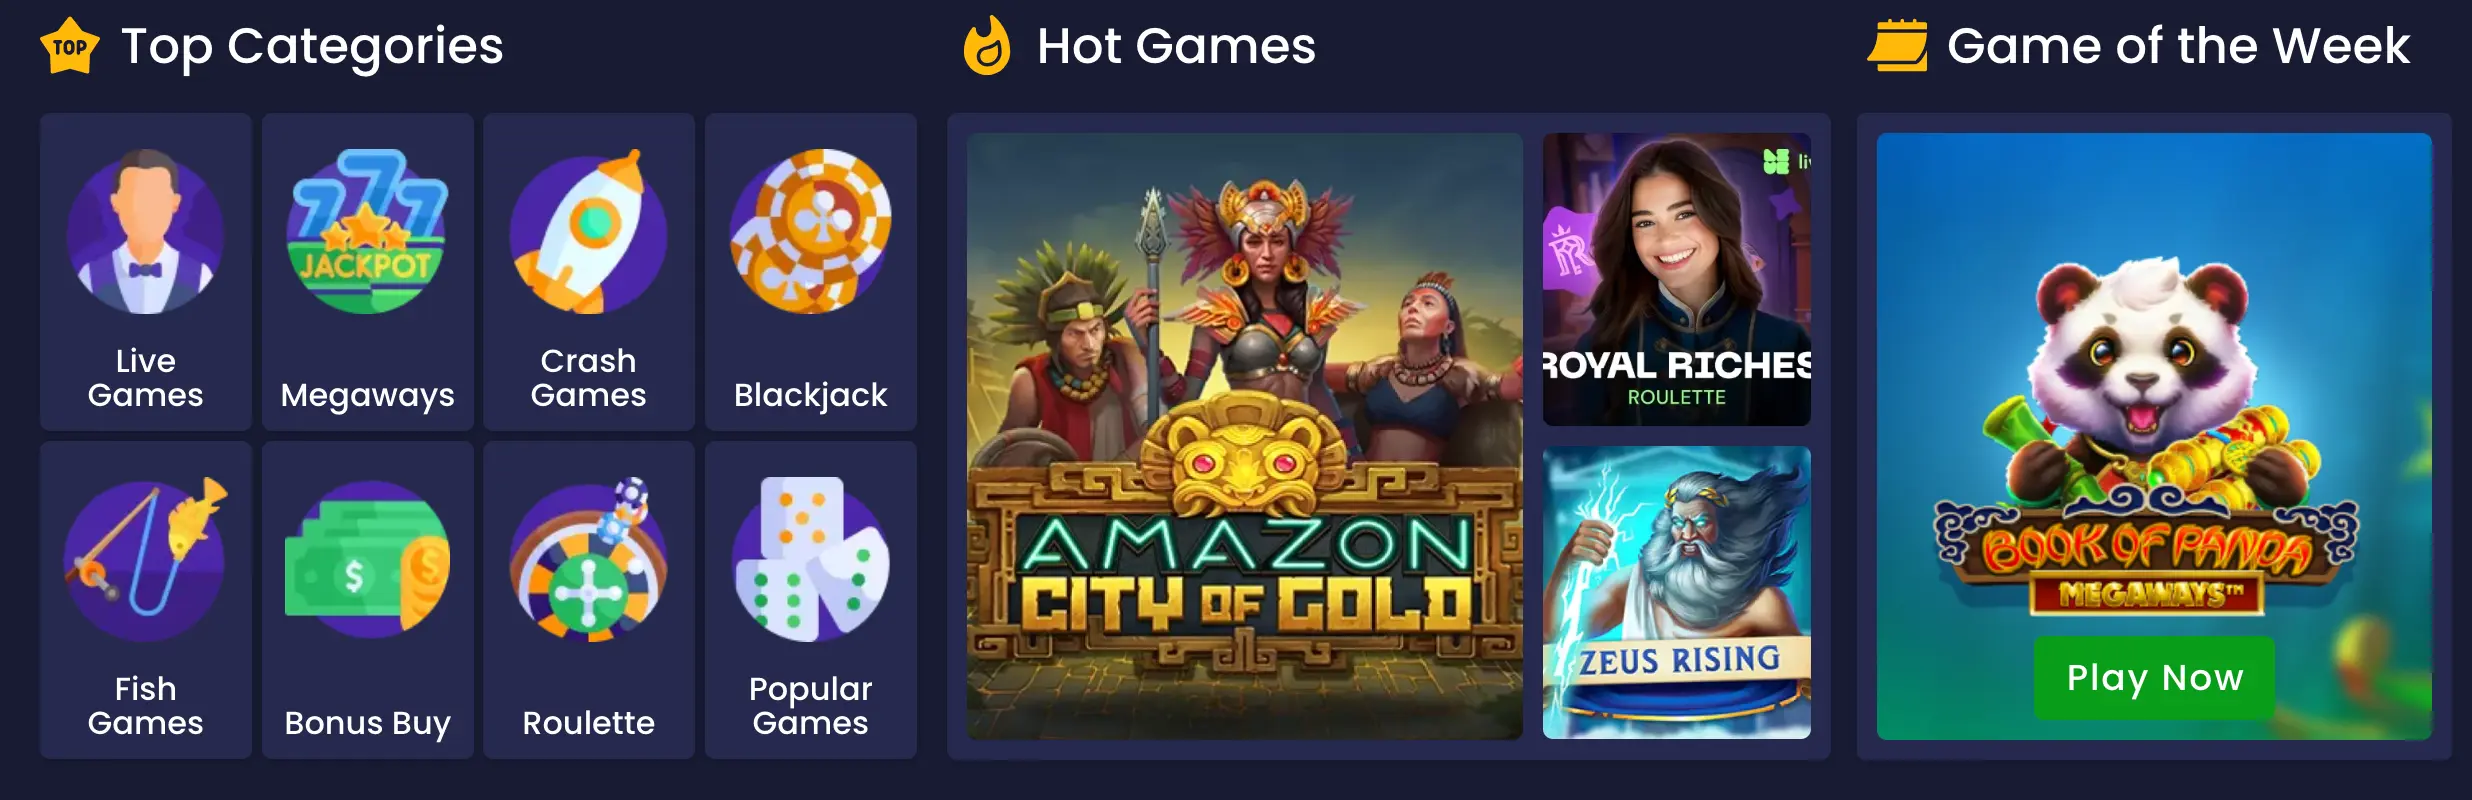This screenshot has height=800, width=2472.
Task: Open the Roulette wheel icon
Action: pos(589,560)
